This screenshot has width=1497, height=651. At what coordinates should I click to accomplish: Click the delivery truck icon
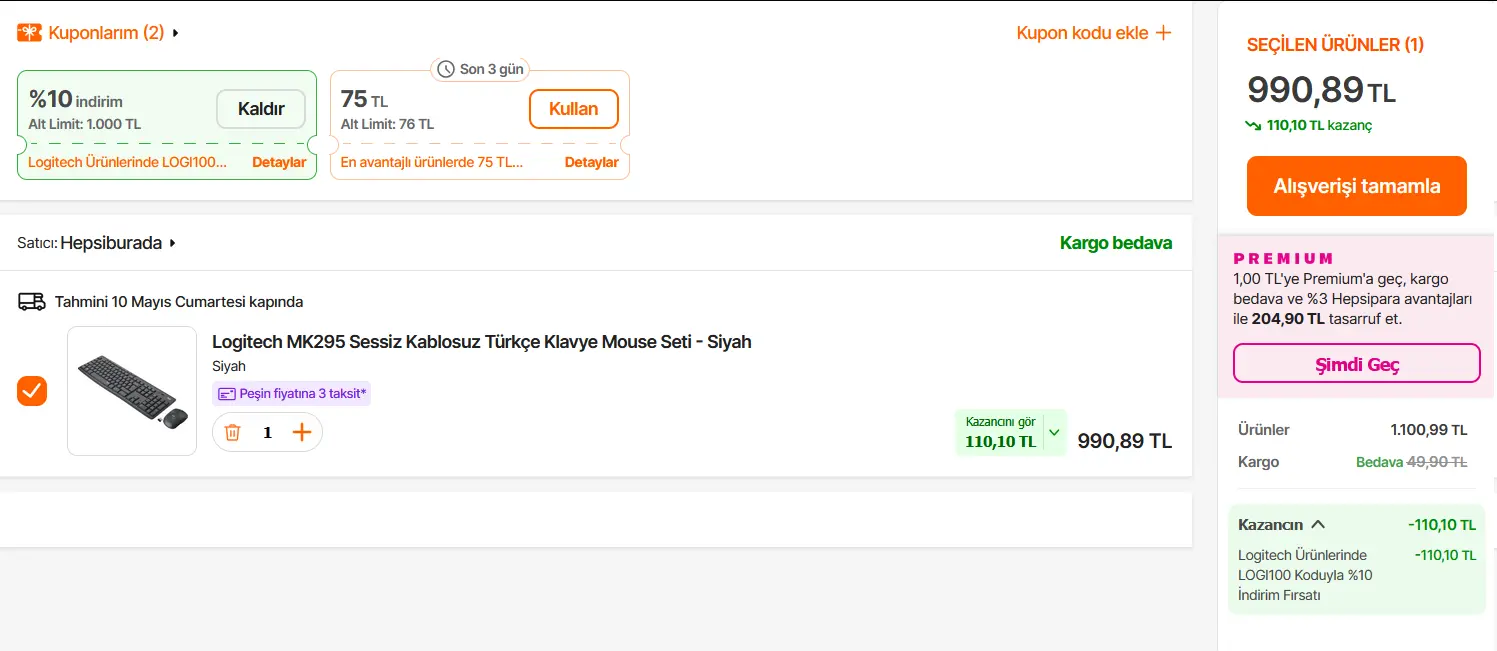[32, 301]
